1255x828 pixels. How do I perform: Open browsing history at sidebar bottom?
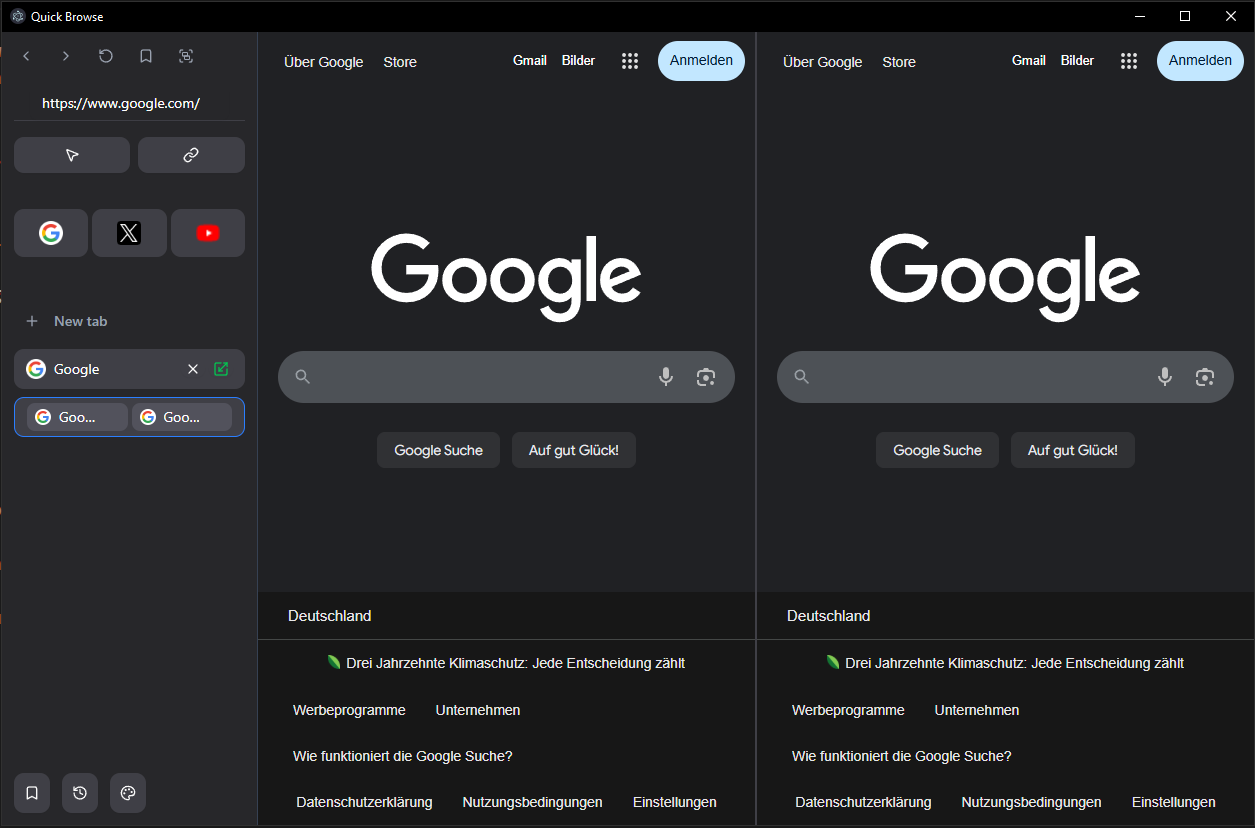point(80,793)
